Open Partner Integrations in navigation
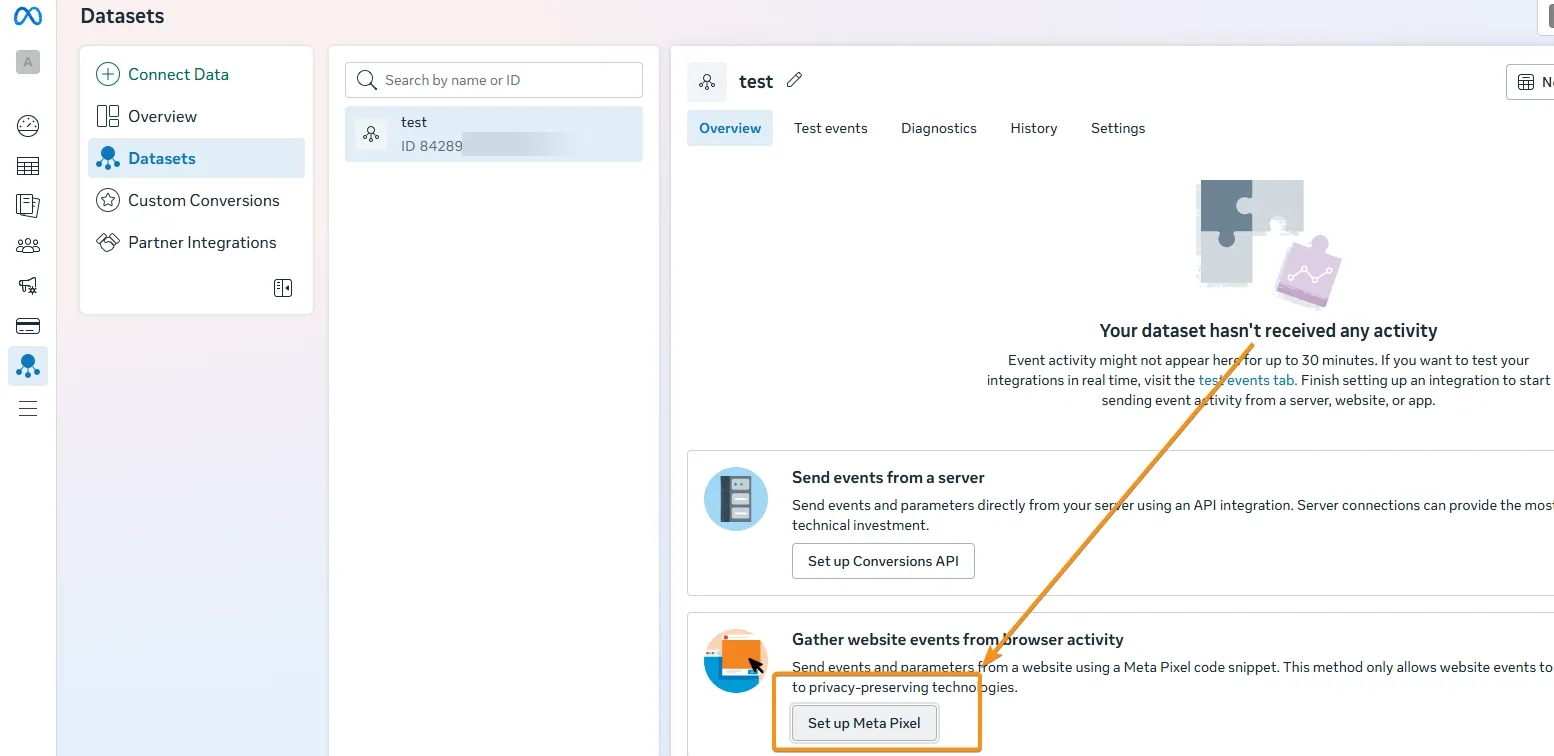Screen dimensions: 1554x756 point(196,242)
